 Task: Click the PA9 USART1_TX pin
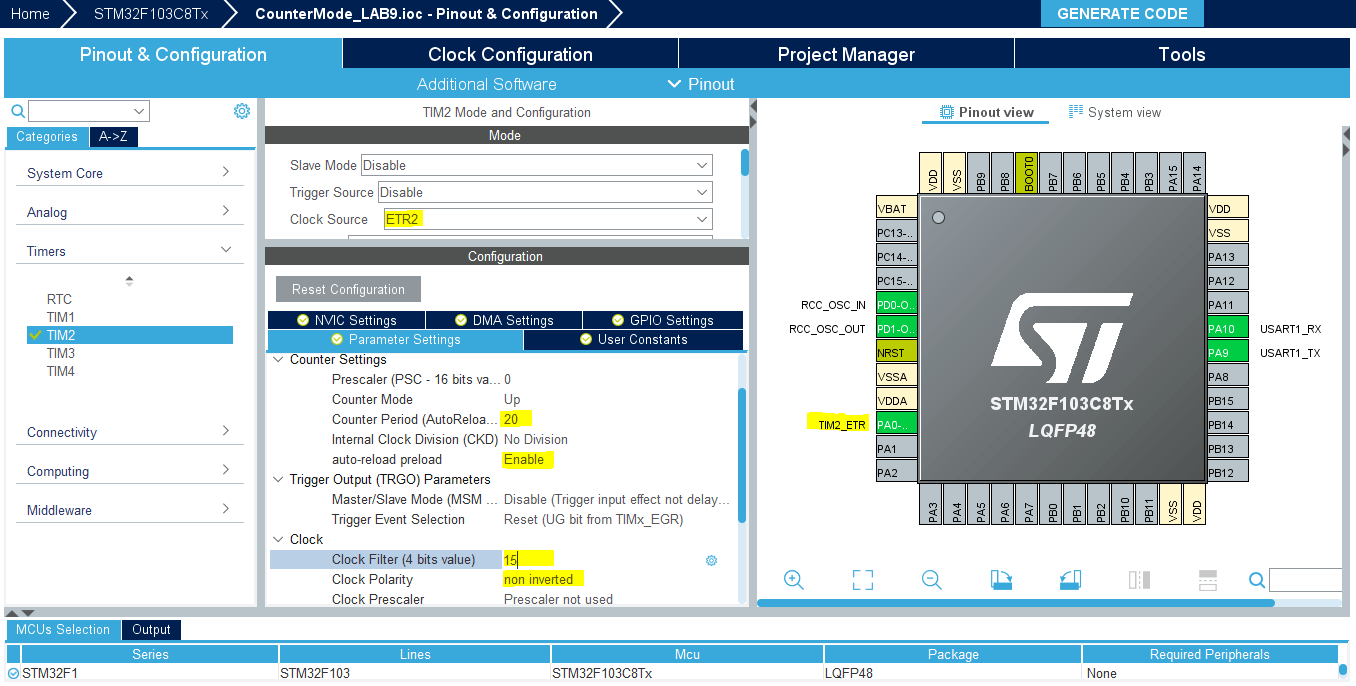coord(1228,352)
